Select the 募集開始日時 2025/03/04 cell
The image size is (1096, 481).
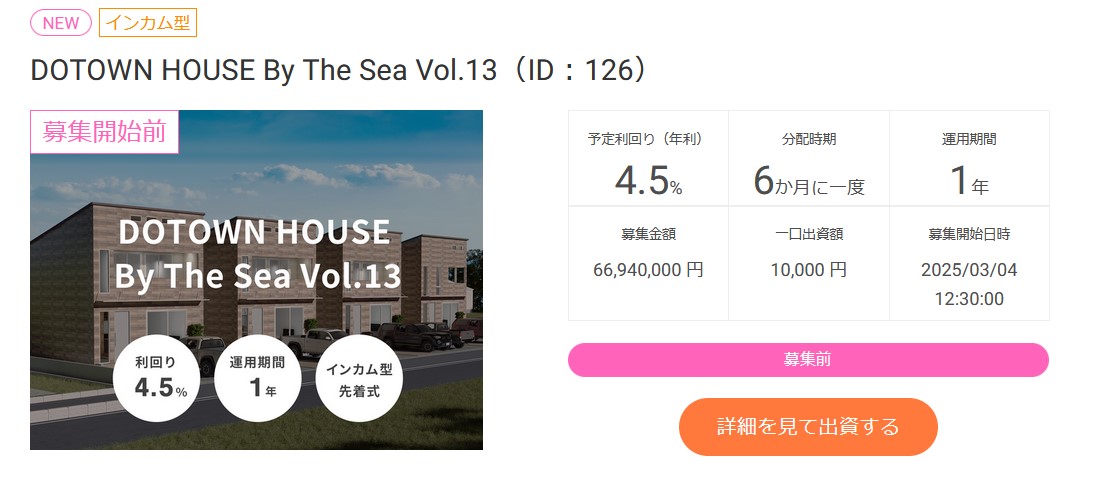(x=969, y=263)
